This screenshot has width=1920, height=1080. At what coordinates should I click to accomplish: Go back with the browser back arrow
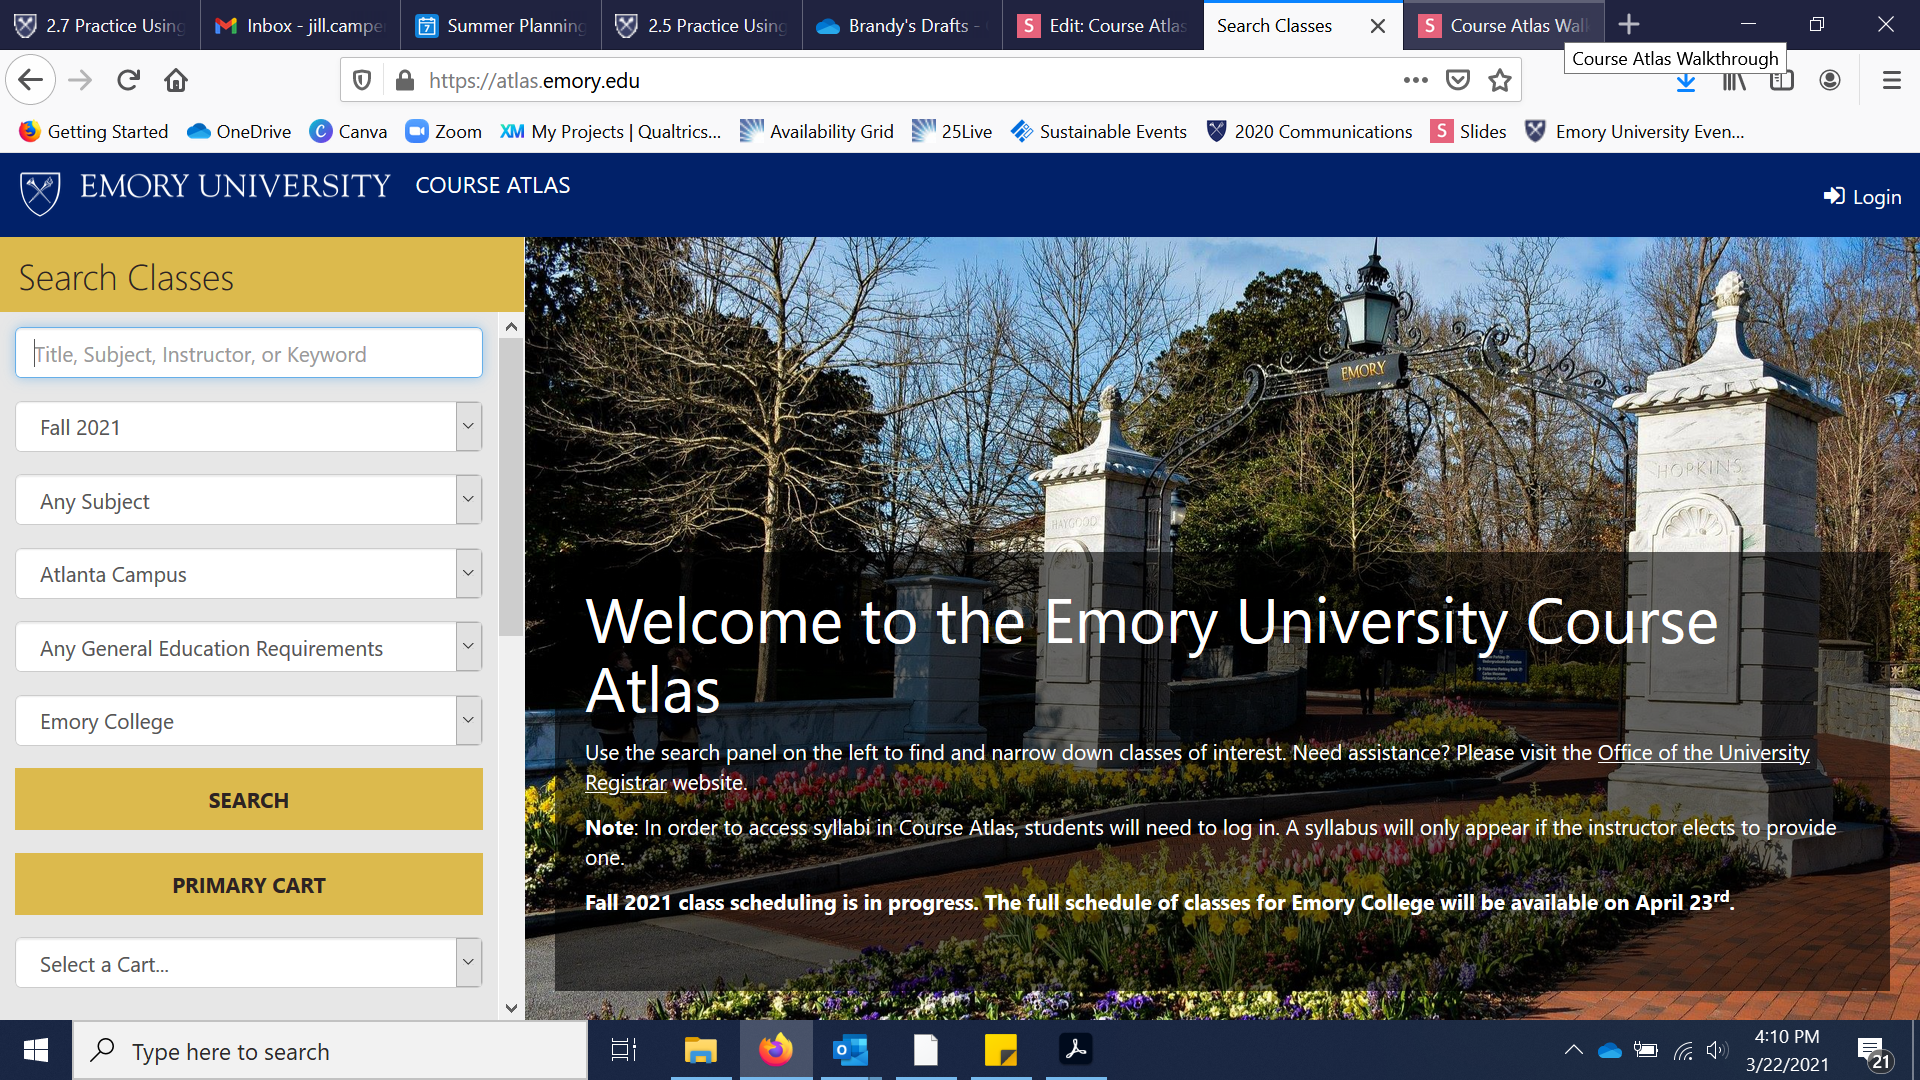30,80
